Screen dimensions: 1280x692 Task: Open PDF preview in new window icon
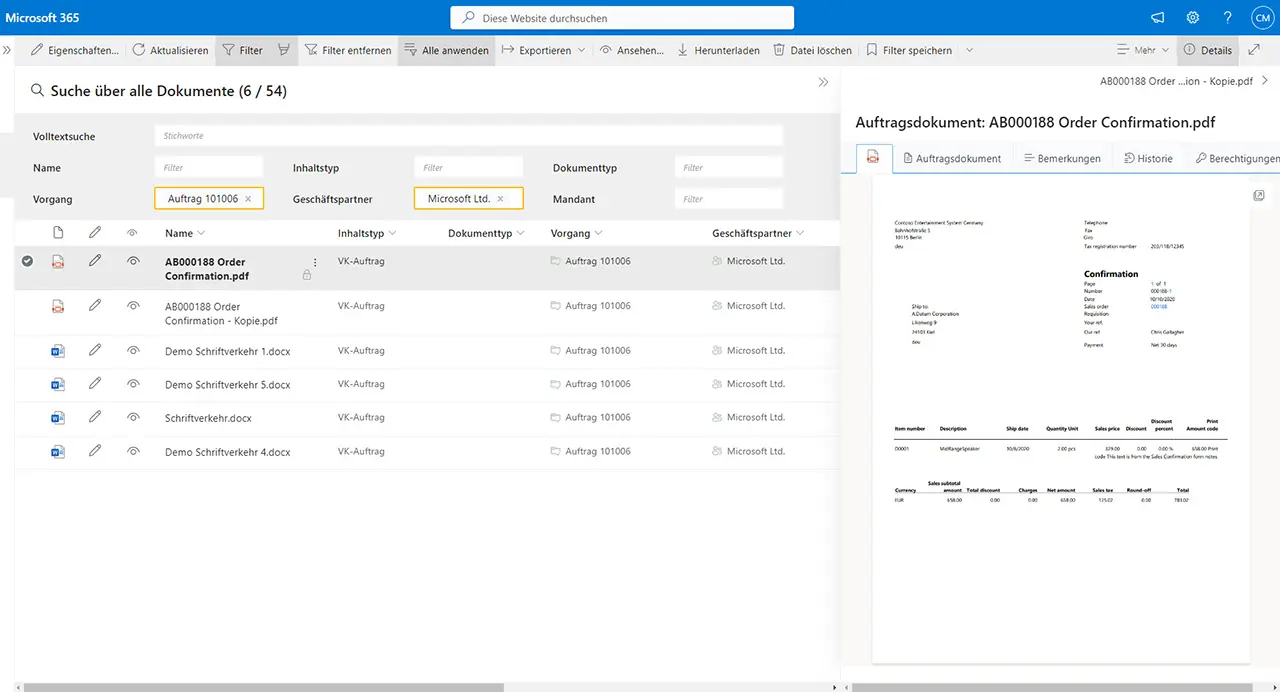click(1259, 195)
